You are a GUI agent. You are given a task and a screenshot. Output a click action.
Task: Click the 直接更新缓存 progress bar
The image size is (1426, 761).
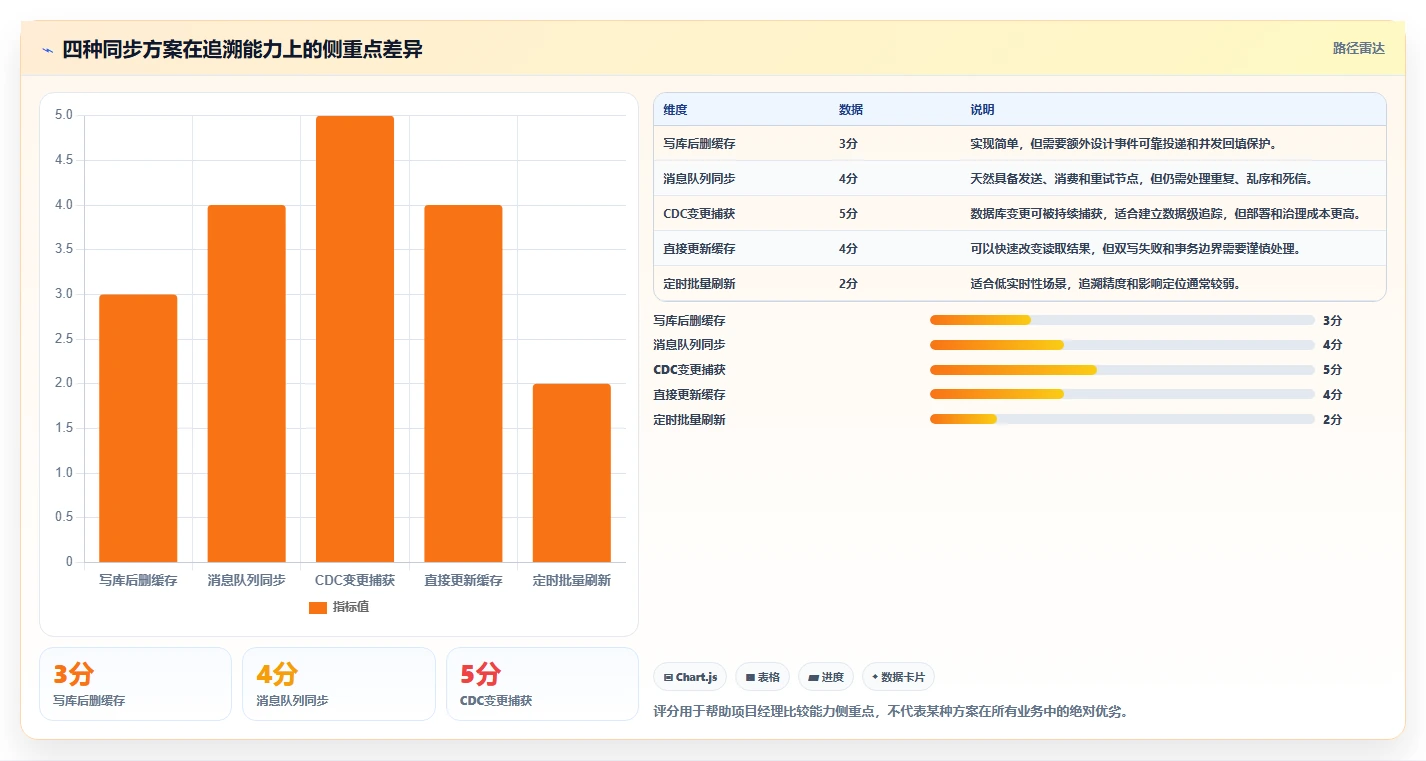[x=1122, y=394]
